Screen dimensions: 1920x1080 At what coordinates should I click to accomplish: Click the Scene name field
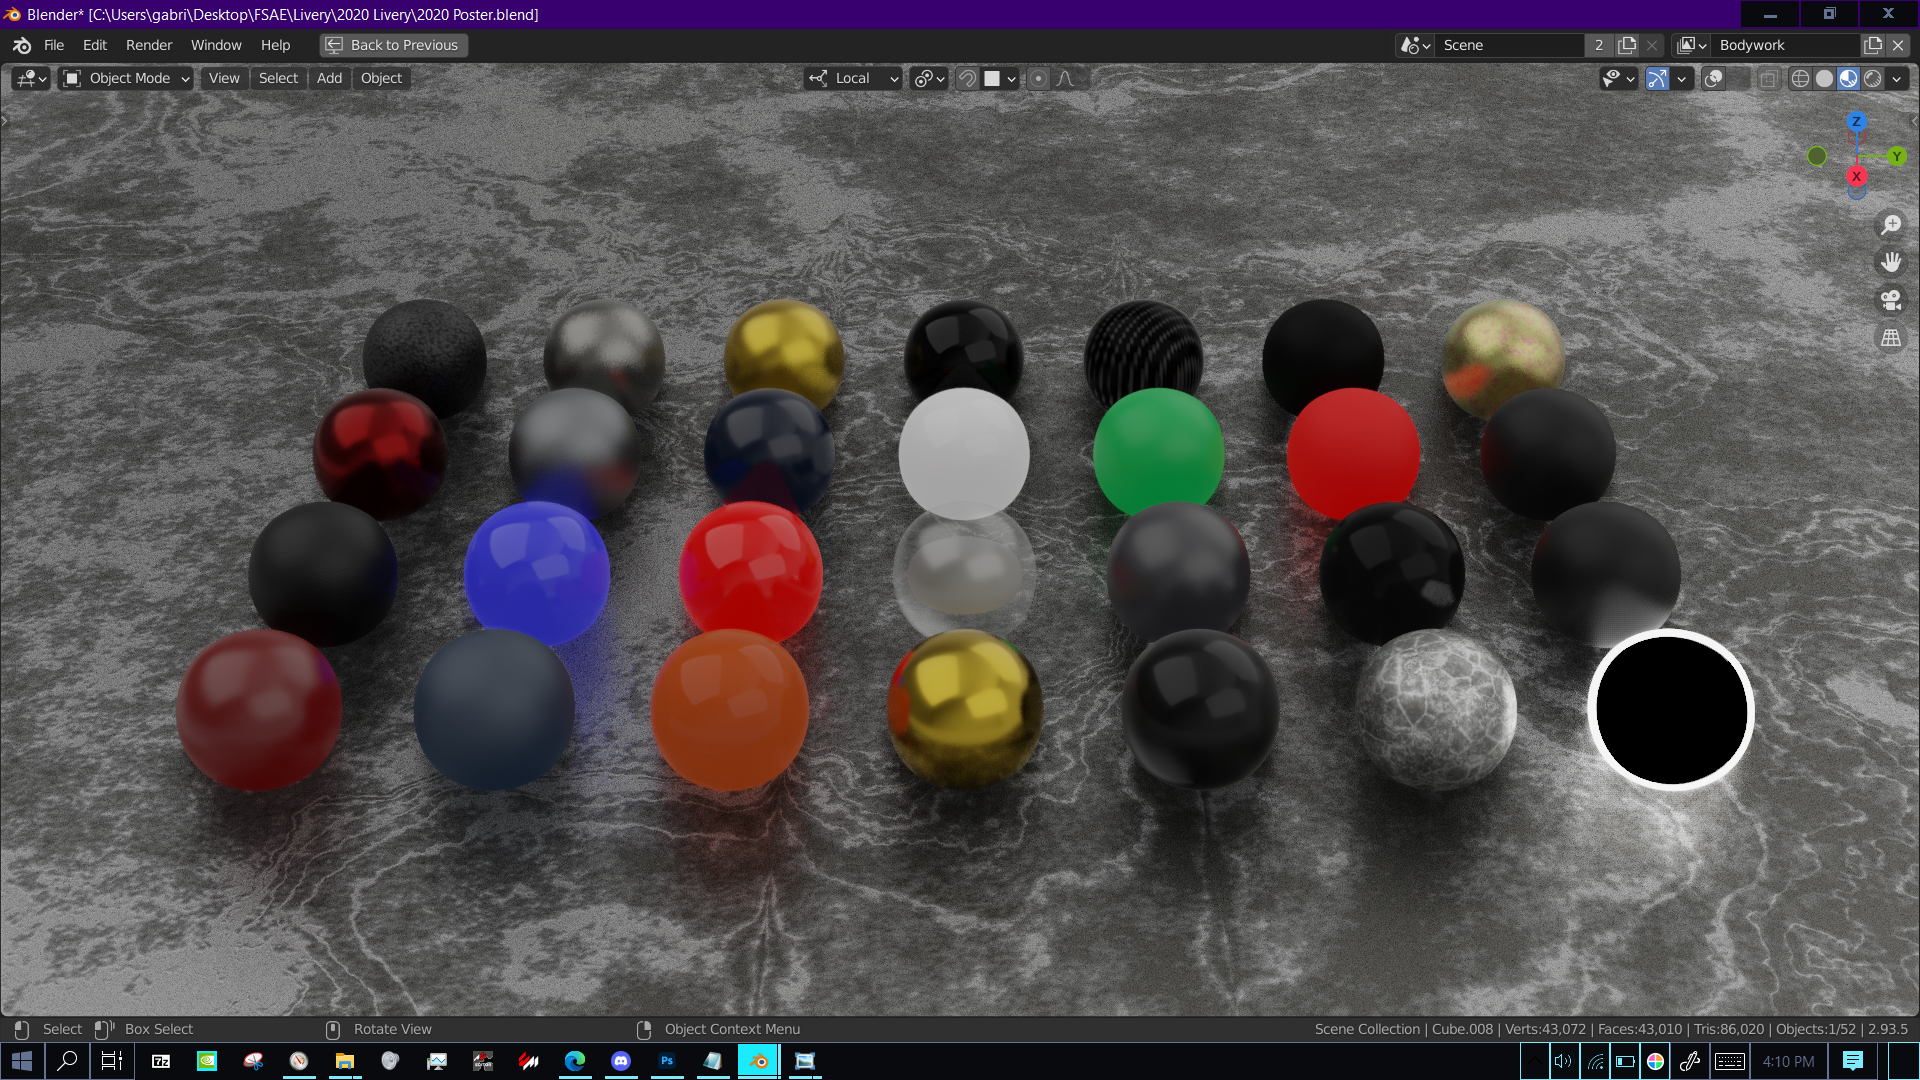[x=1510, y=45]
